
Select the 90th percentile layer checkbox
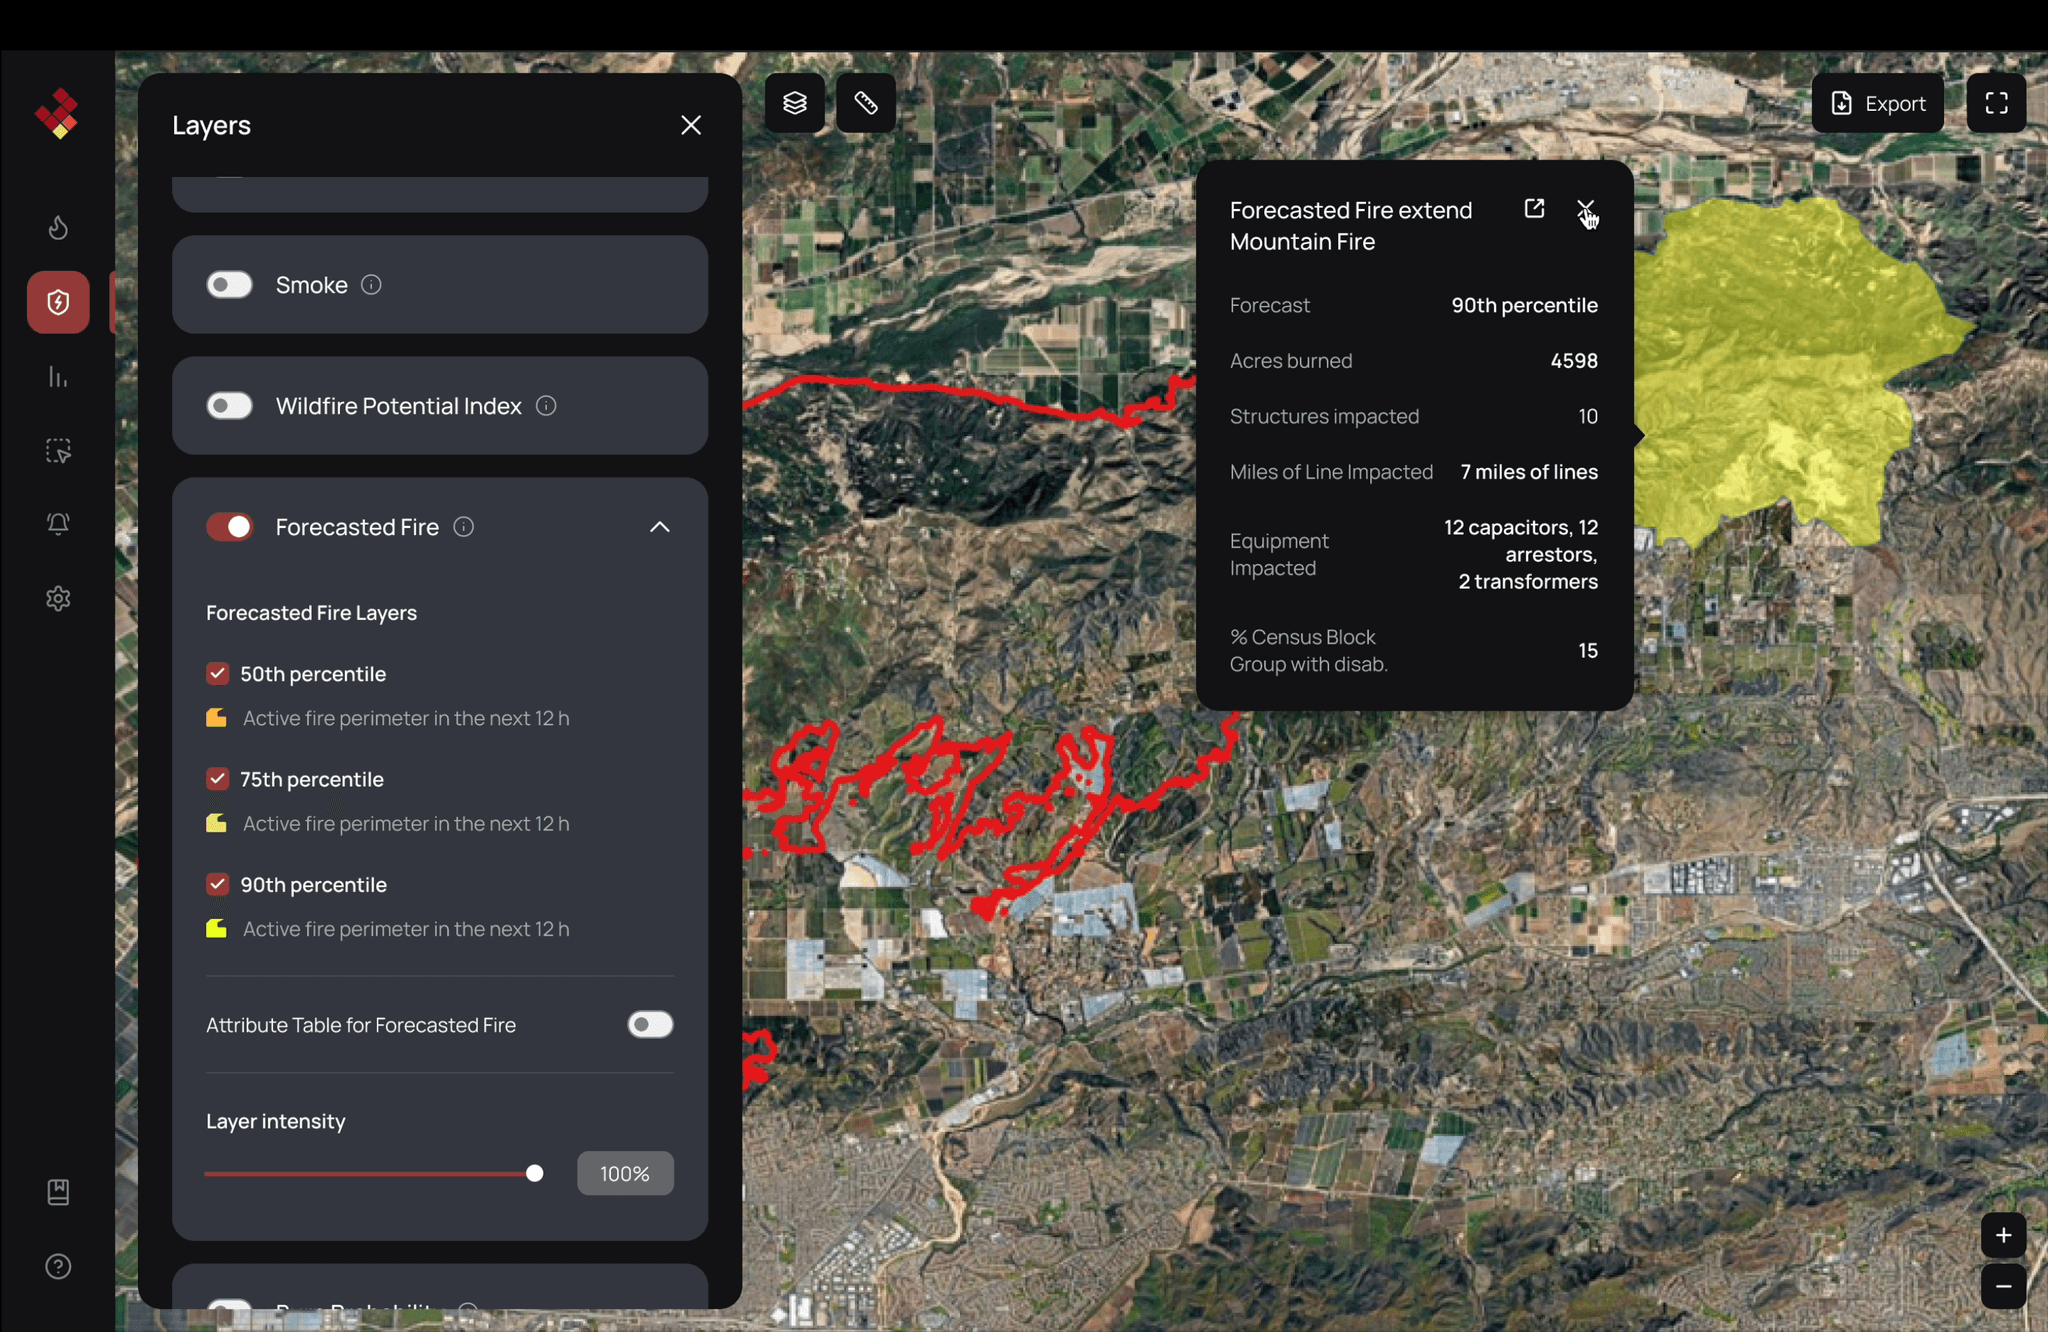point(218,883)
